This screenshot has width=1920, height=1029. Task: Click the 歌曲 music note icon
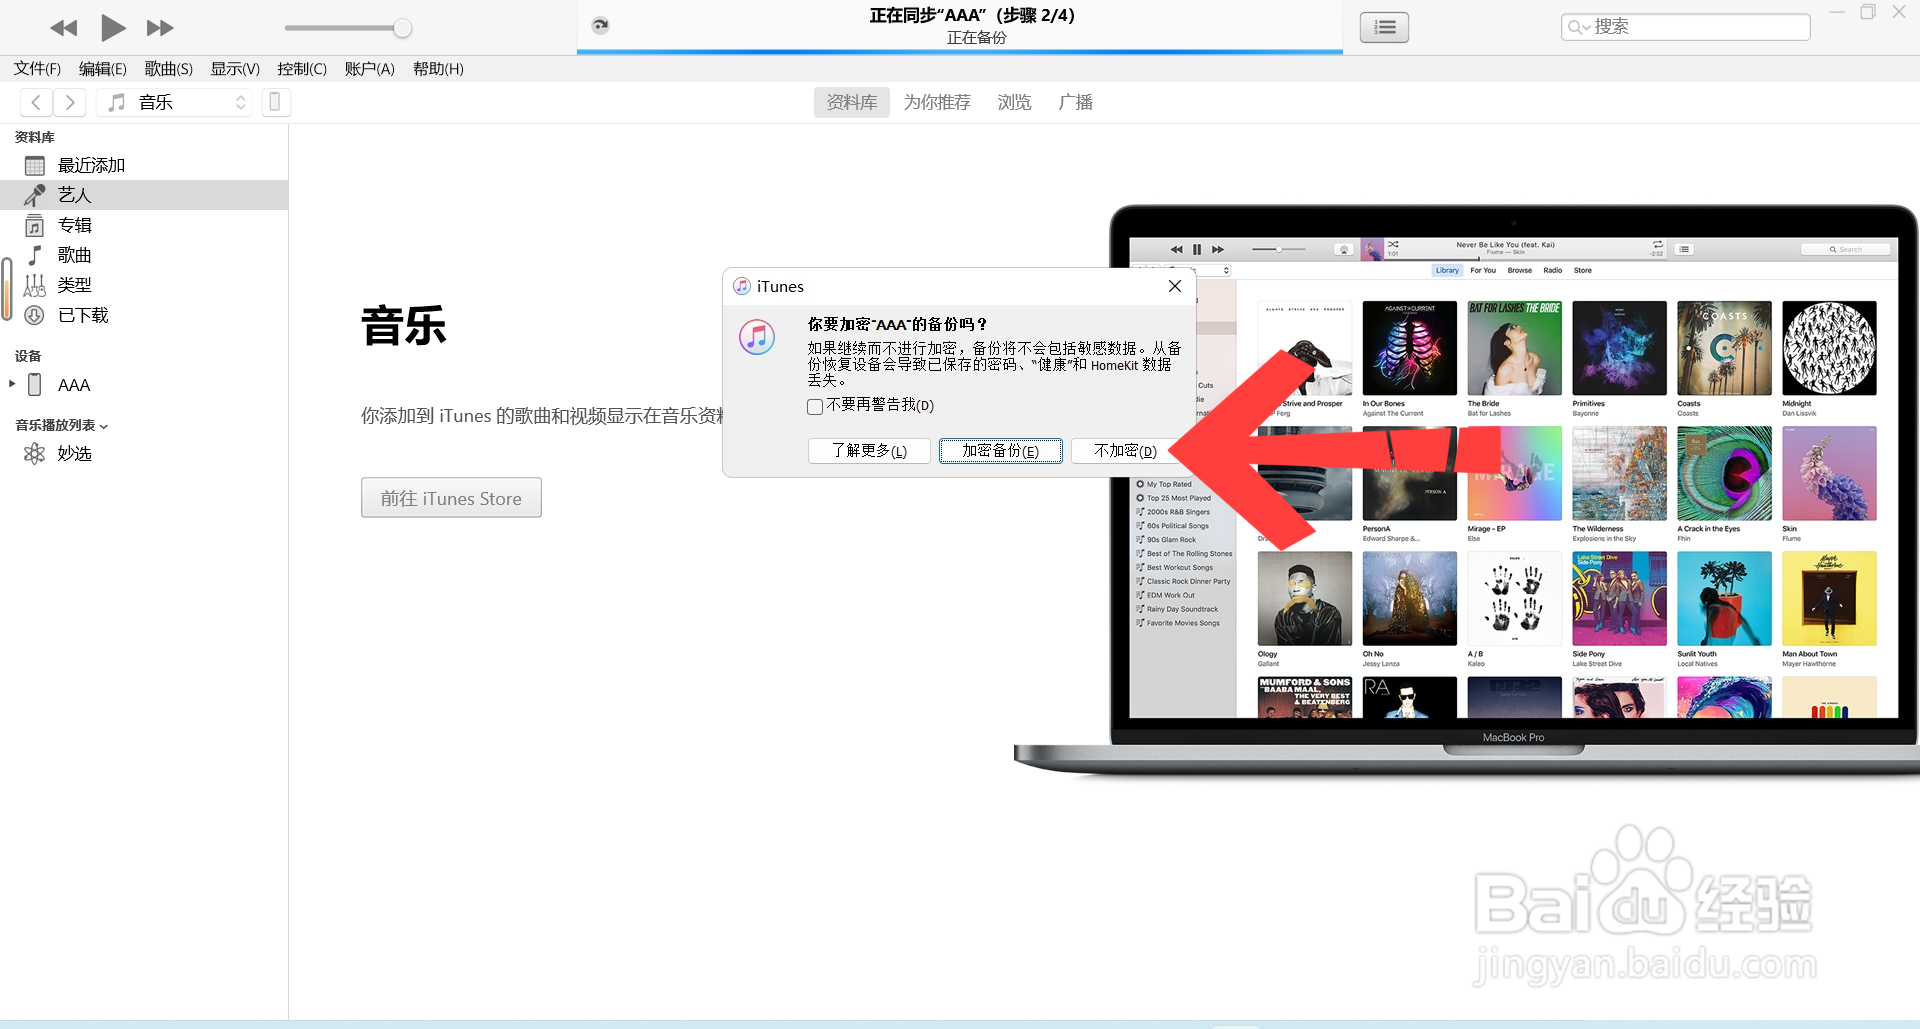tap(35, 255)
